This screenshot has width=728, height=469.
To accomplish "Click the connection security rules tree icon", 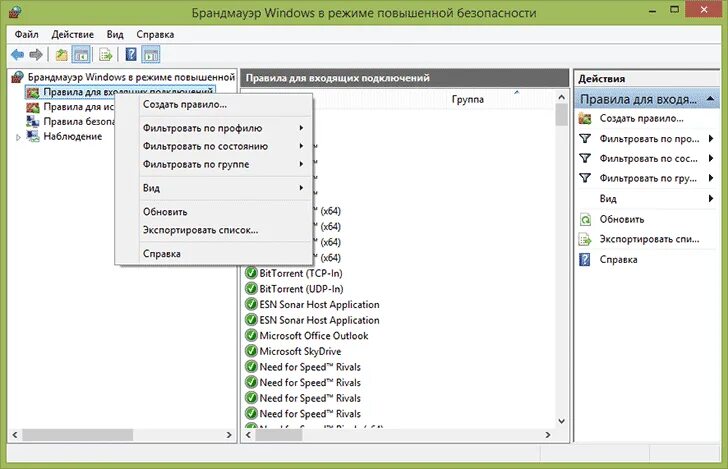I will click(32, 122).
